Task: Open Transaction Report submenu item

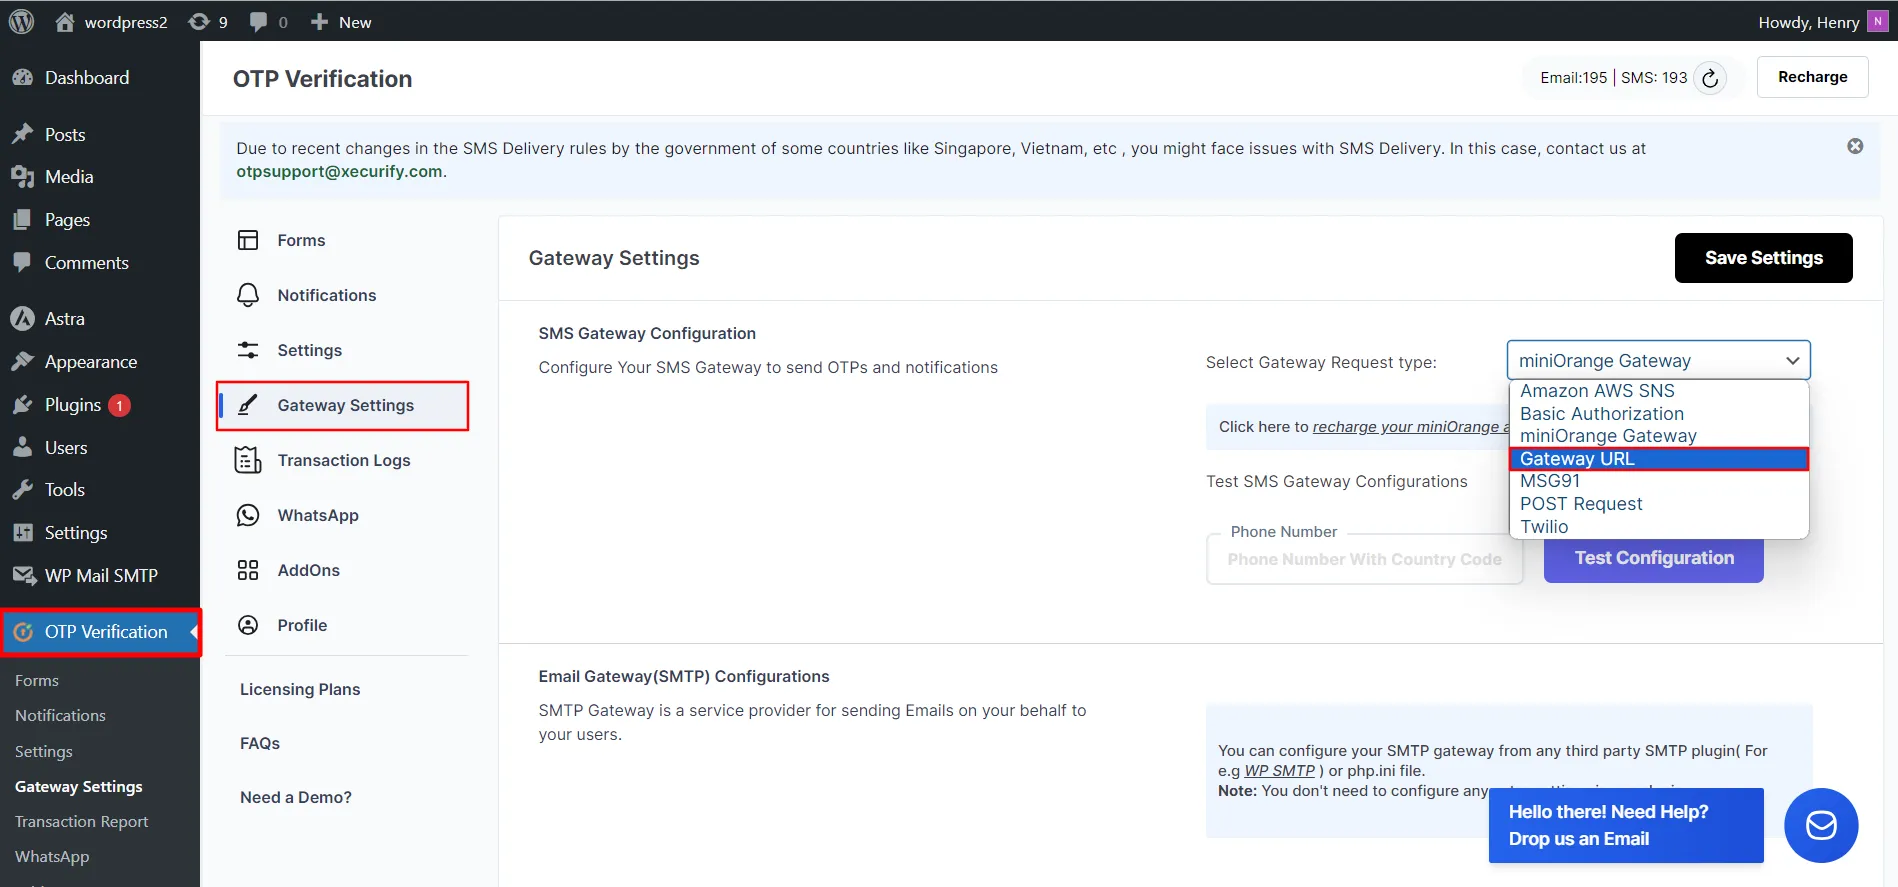Action: point(81,821)
